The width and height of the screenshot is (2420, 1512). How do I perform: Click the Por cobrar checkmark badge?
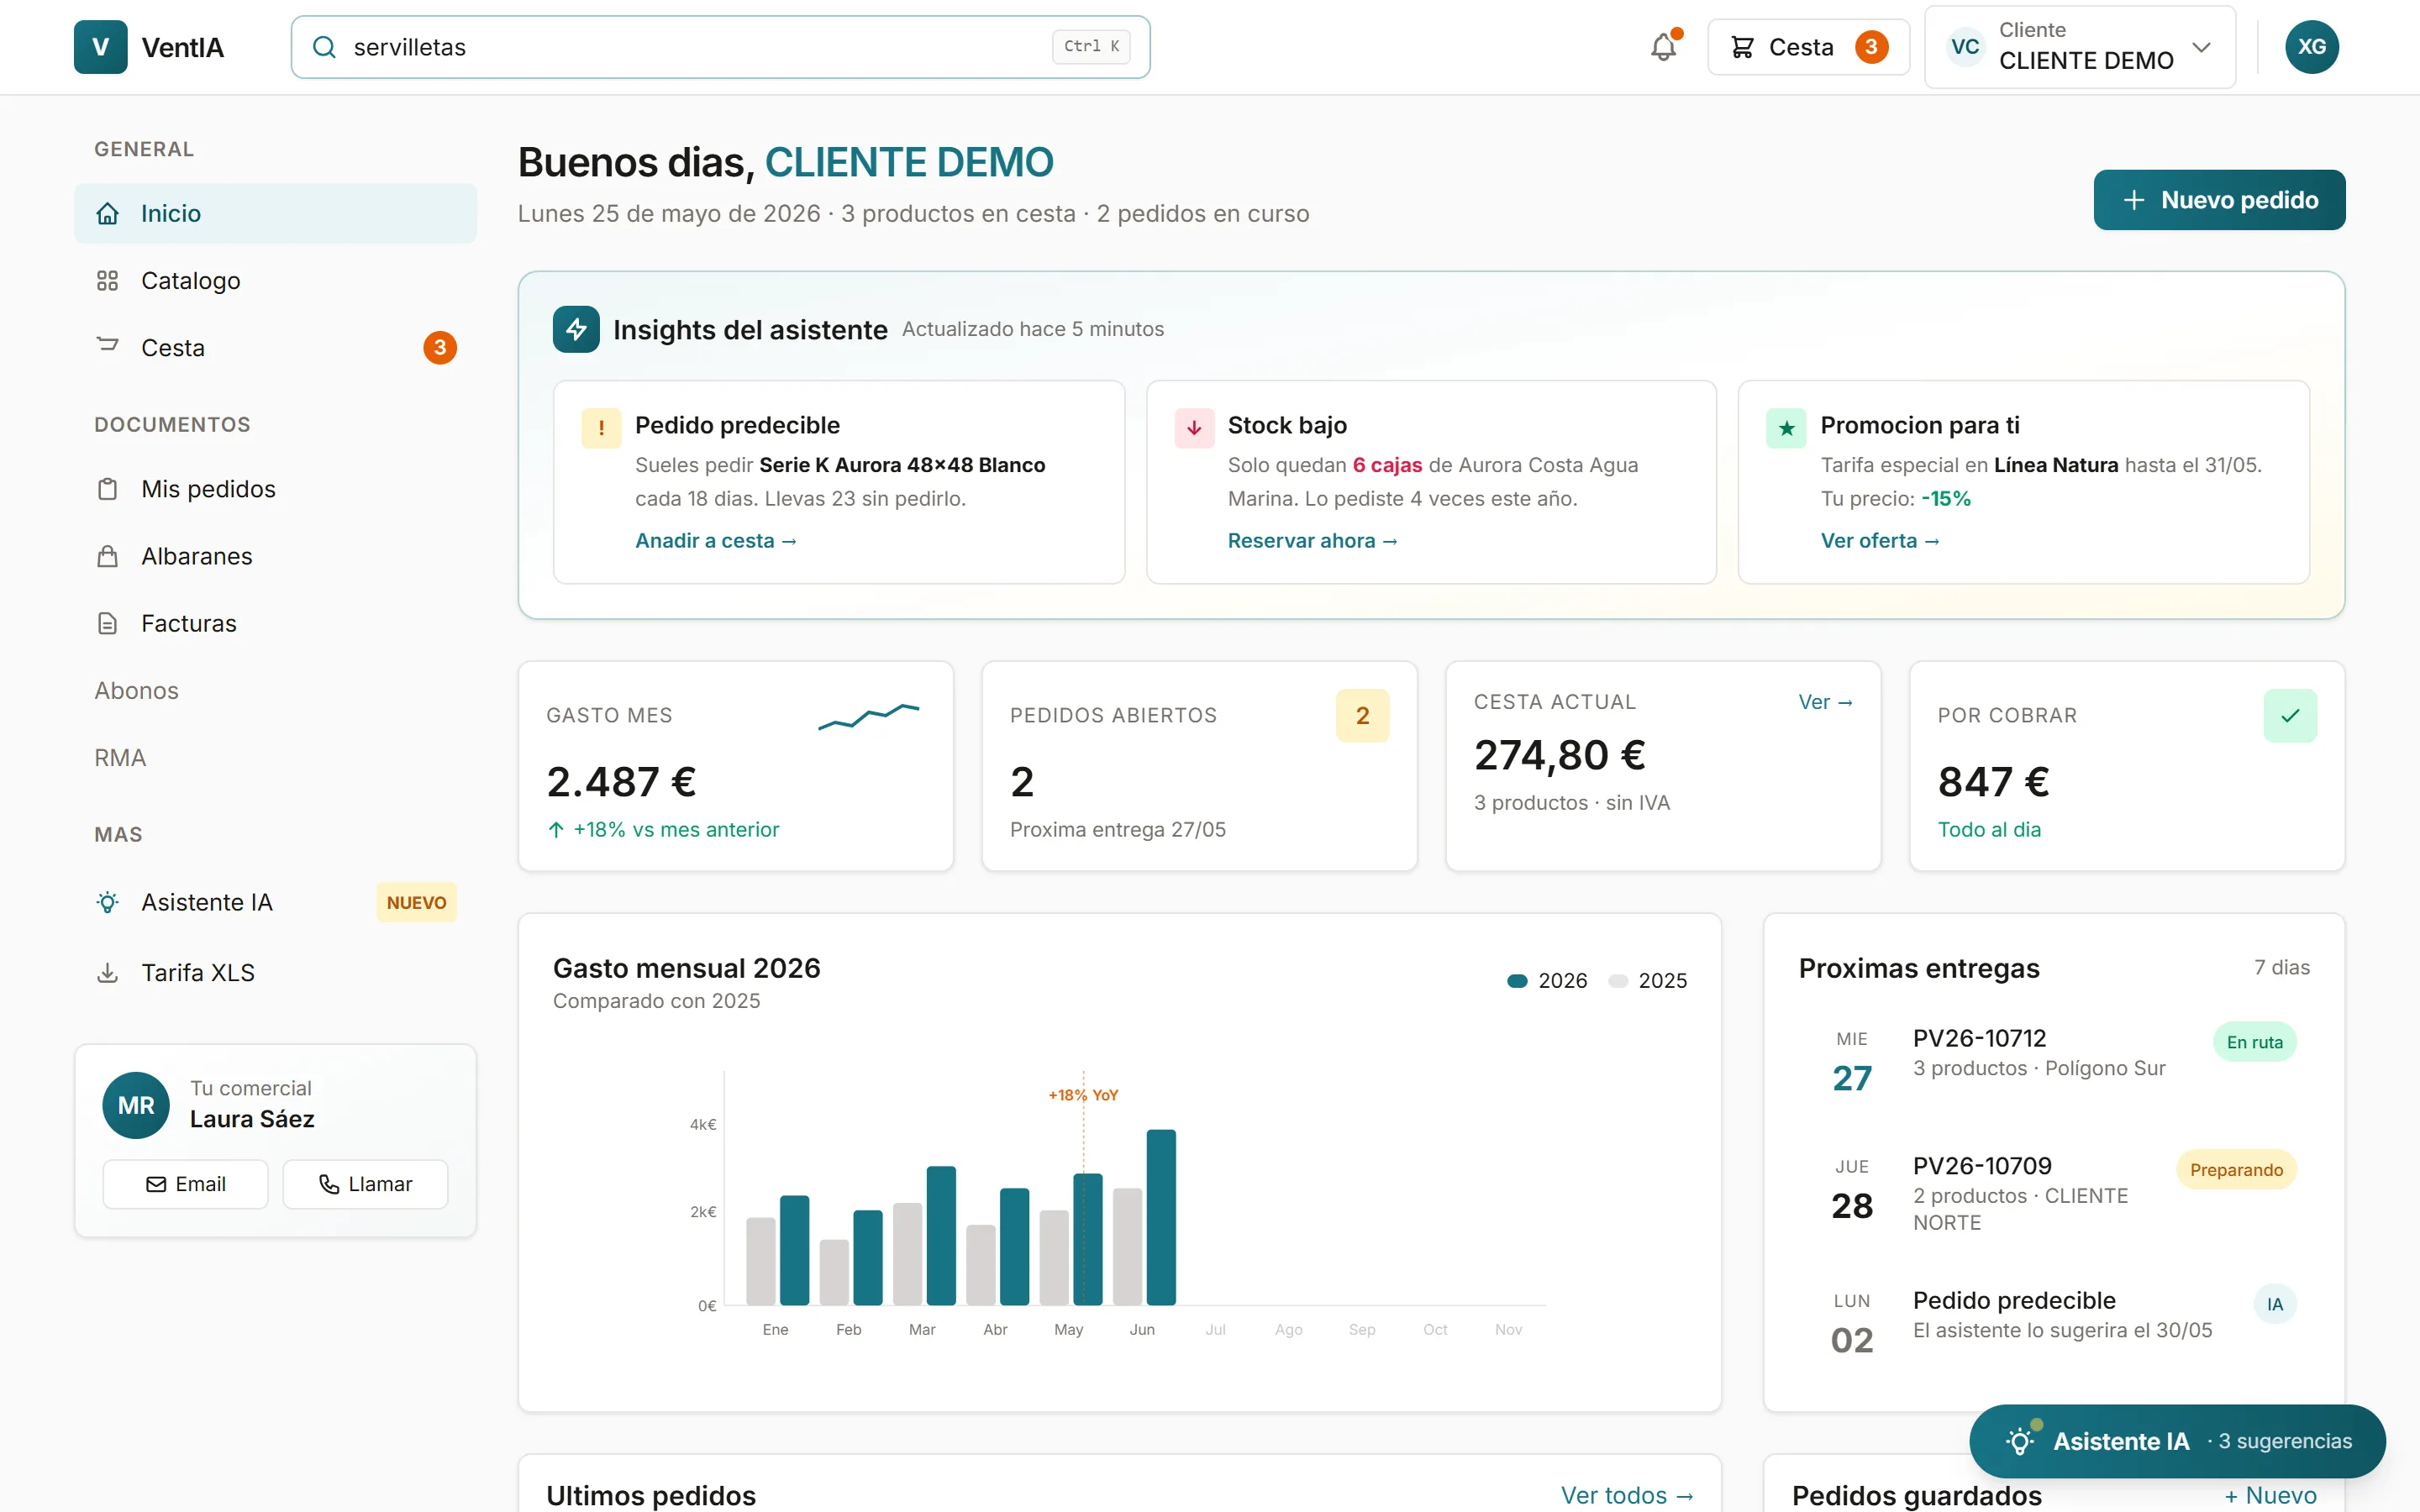tap(2290, 715)
